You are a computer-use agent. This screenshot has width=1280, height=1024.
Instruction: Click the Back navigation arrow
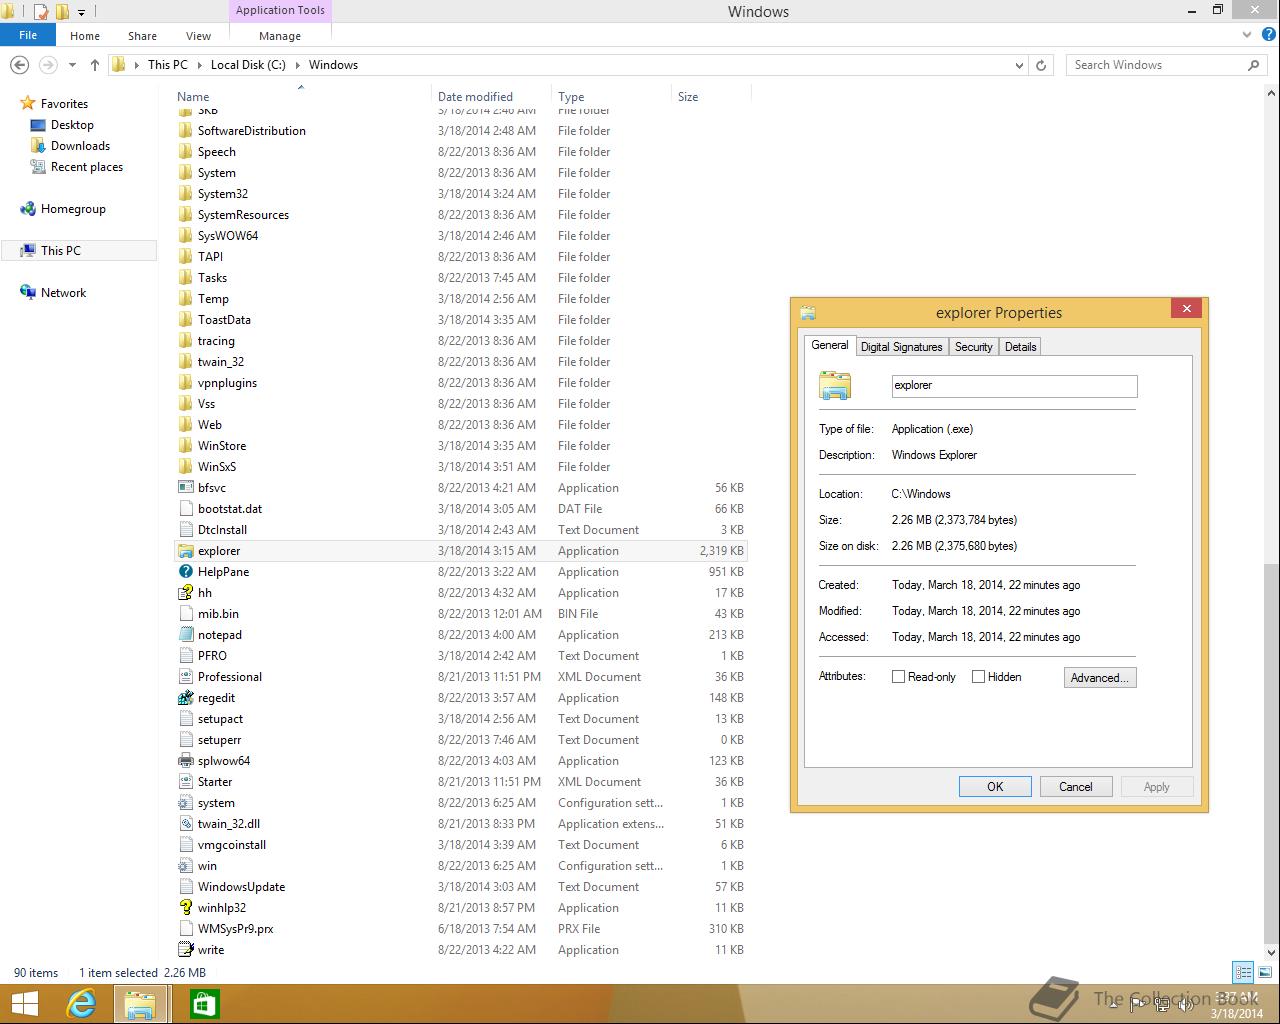click(x=19, y=65)
